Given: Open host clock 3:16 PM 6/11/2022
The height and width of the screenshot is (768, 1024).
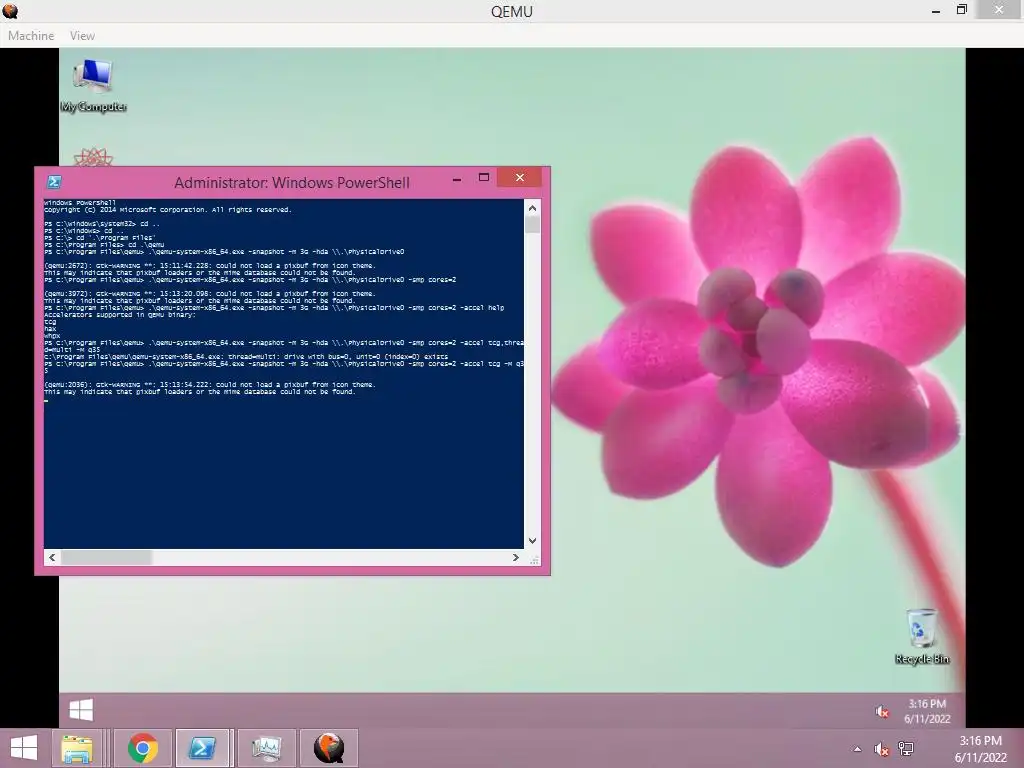Looking at the screenshot, I should 980,749.
